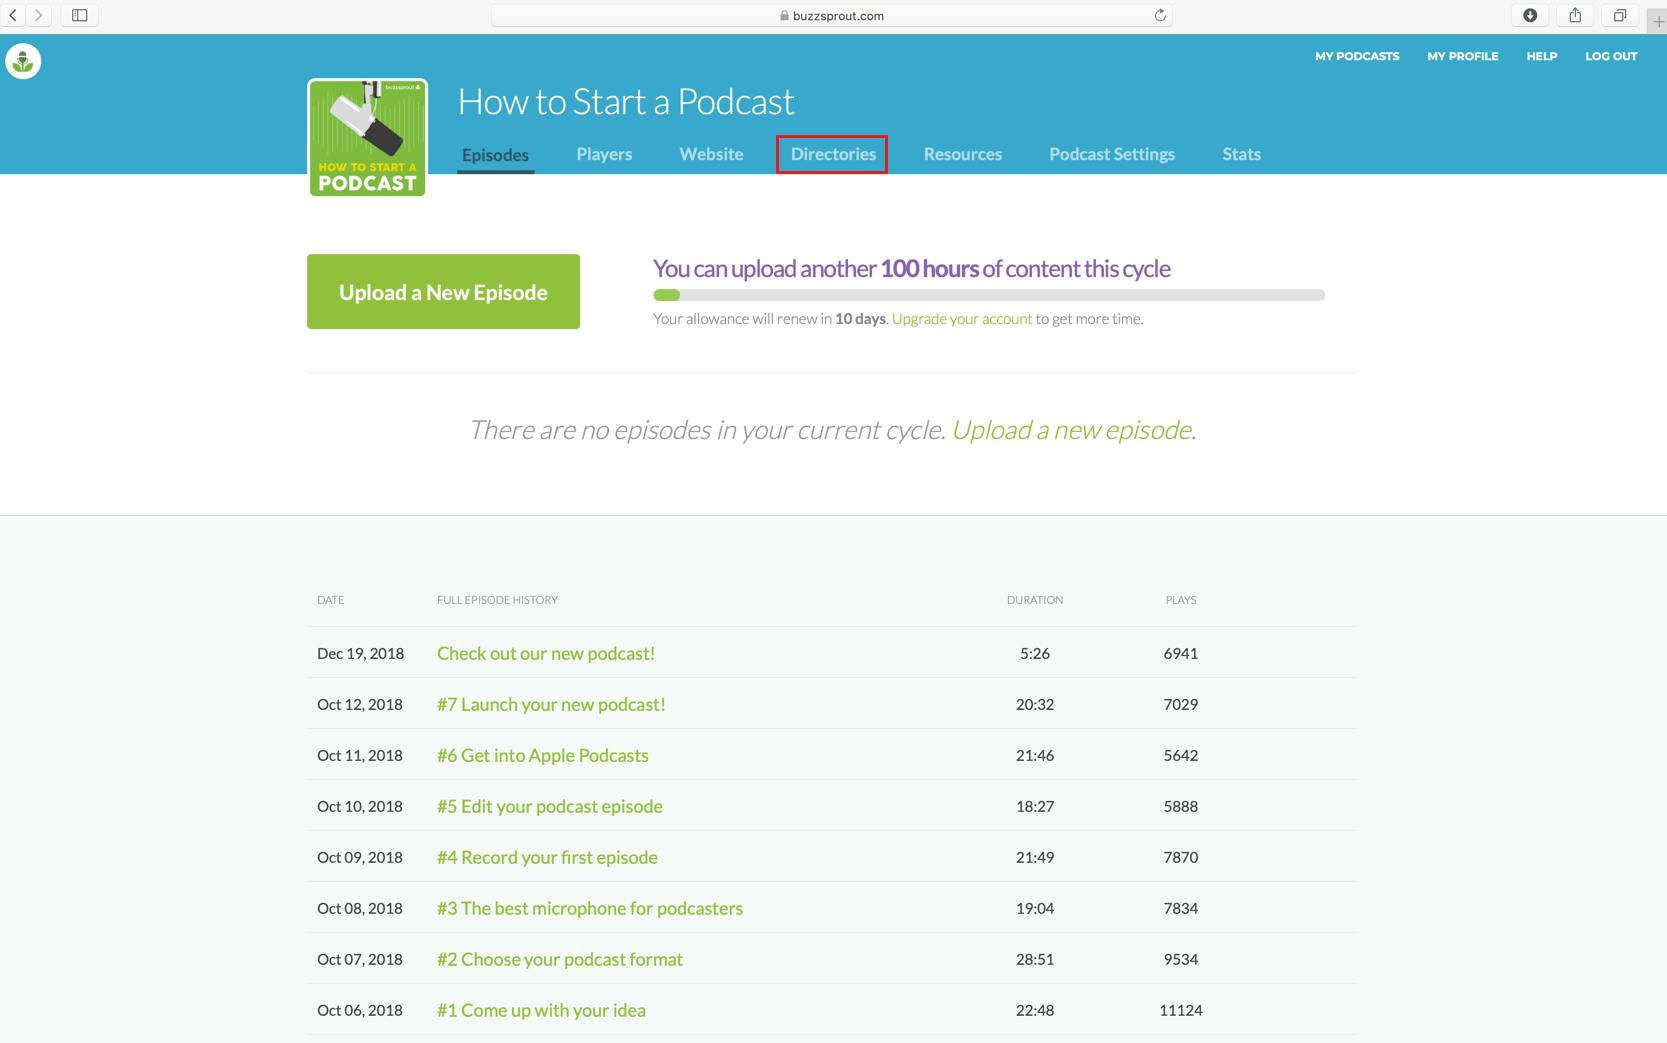1667x1043 pixels.
Task: Go to MY PODCASTS
Action: 1357,56
